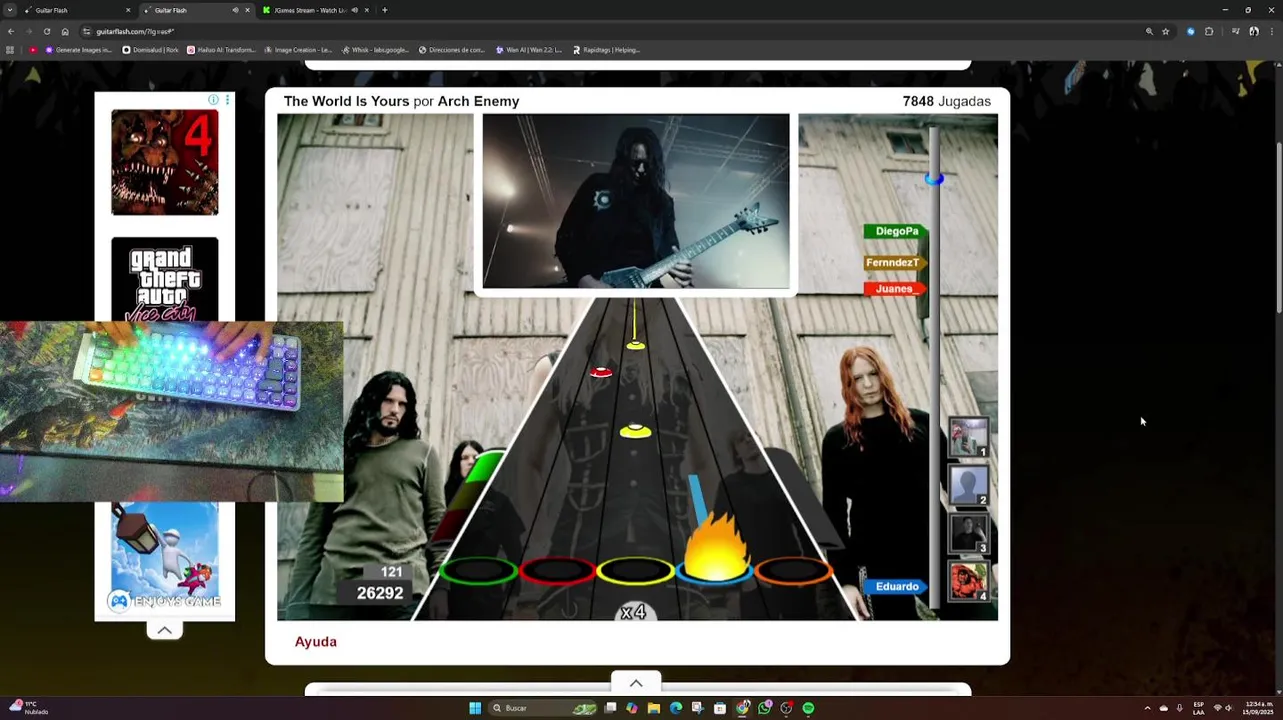The image size is (1283, 720).
Task: Click the rank 2 player avatar
Action: point(968,486)
